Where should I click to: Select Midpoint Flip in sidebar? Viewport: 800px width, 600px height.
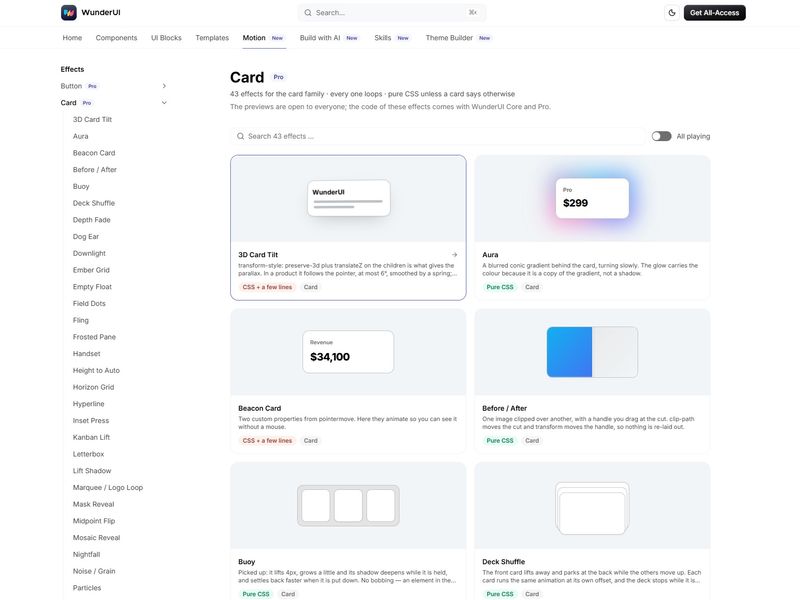94,521
